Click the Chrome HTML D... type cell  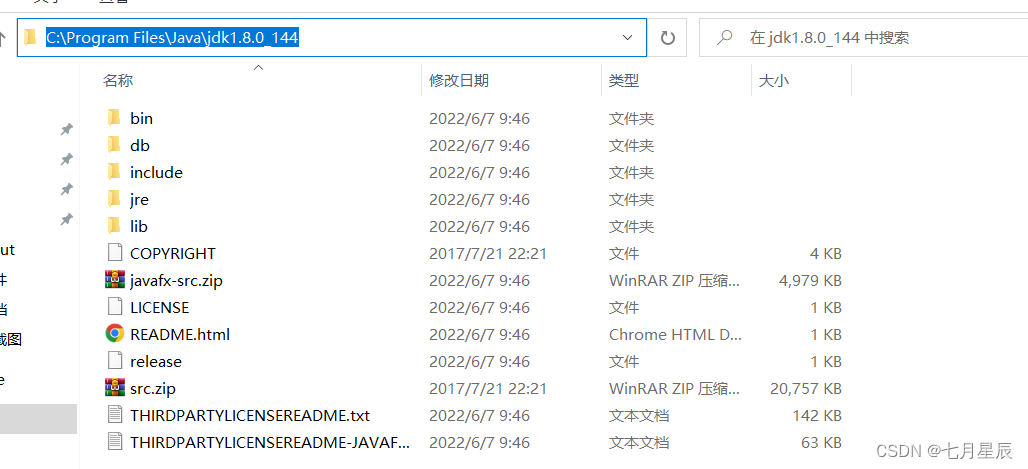pyautogui.click(x=675, y=335)
